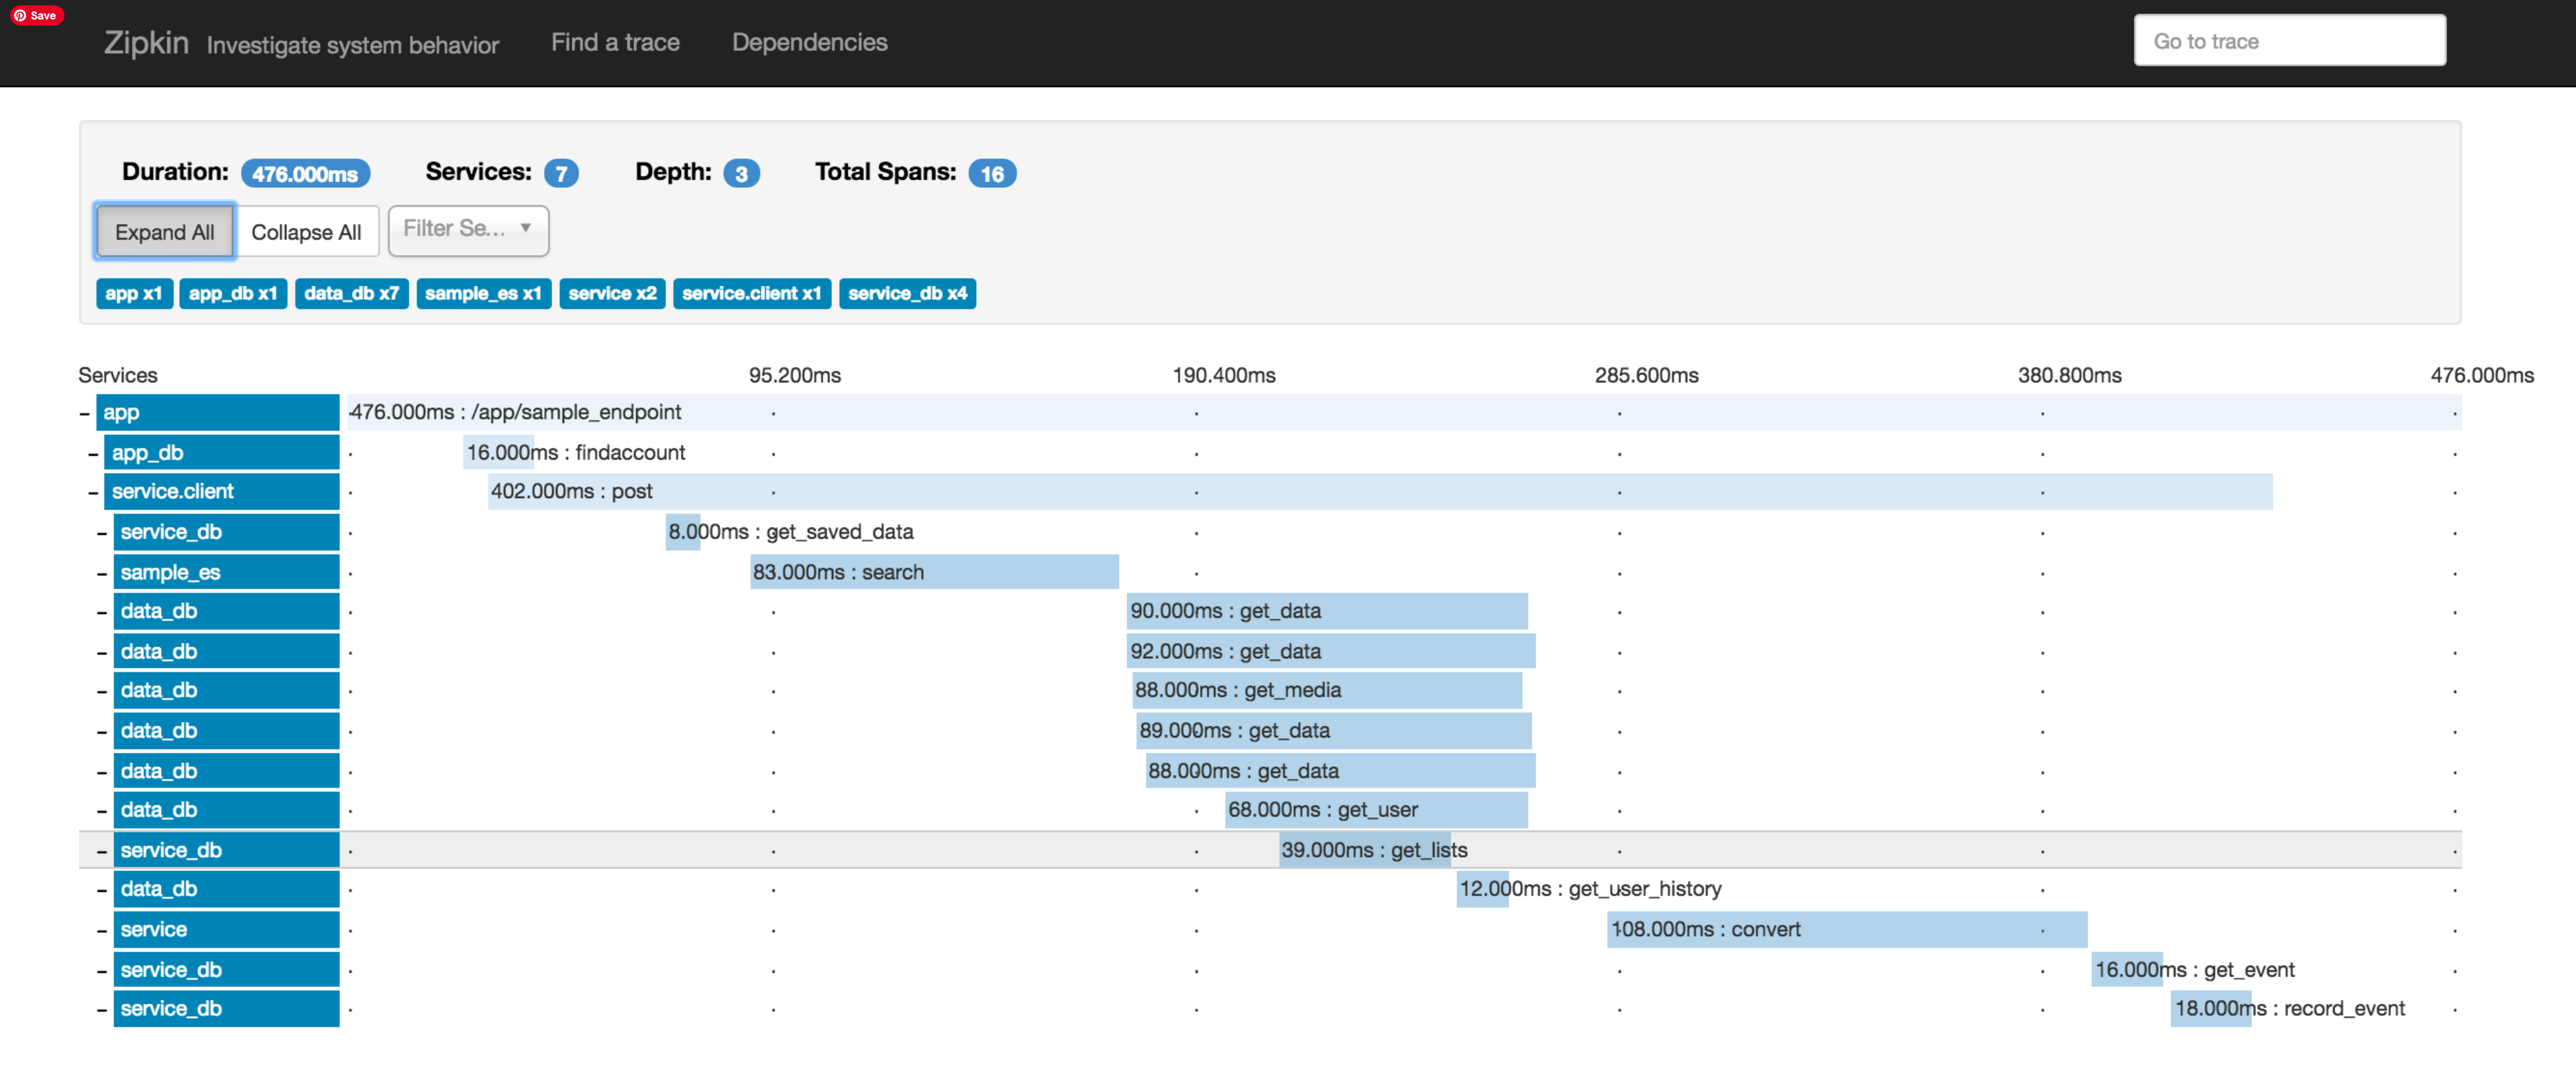2576x1071 pixels.
Task: Open the Dependencies page
Action: (809, 42)
